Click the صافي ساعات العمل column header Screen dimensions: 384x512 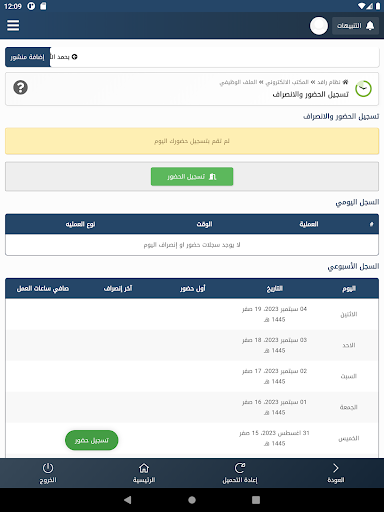tap(43, 288)
